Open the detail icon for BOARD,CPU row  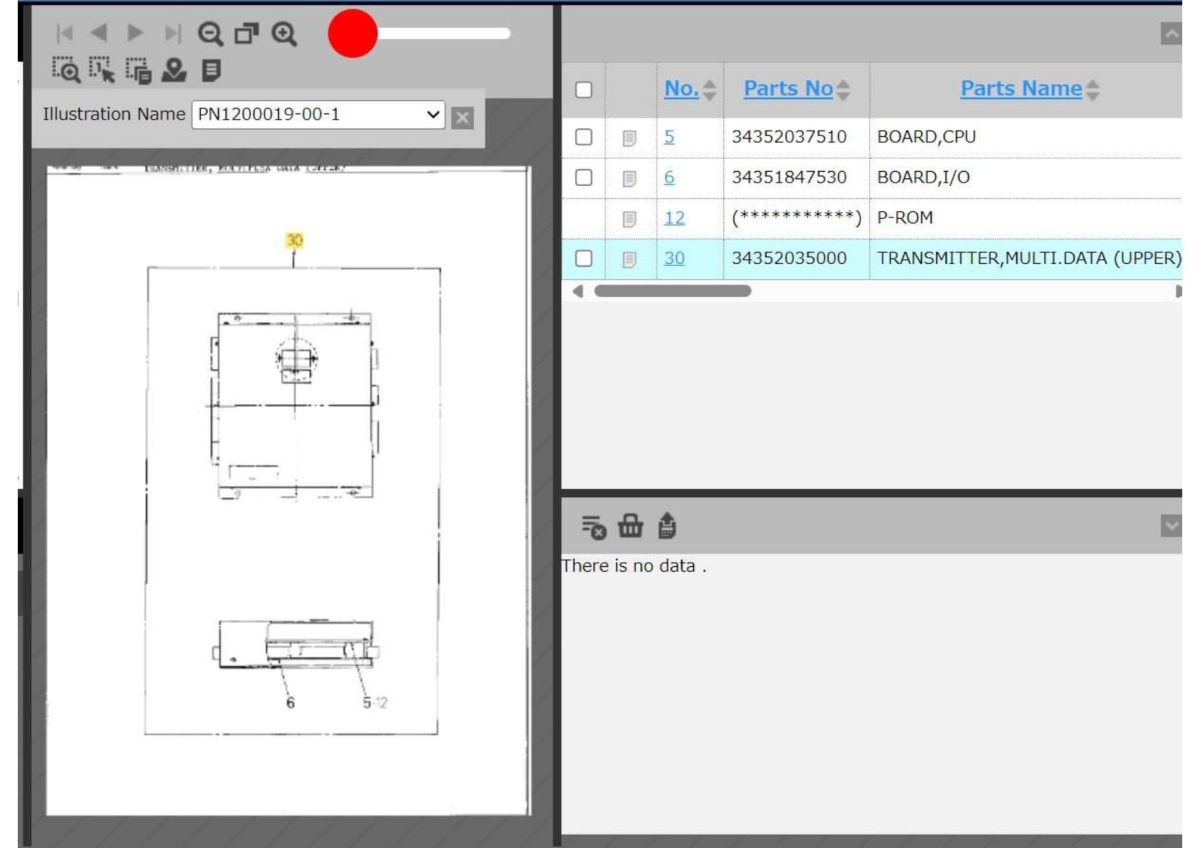[x=630, y=138]
